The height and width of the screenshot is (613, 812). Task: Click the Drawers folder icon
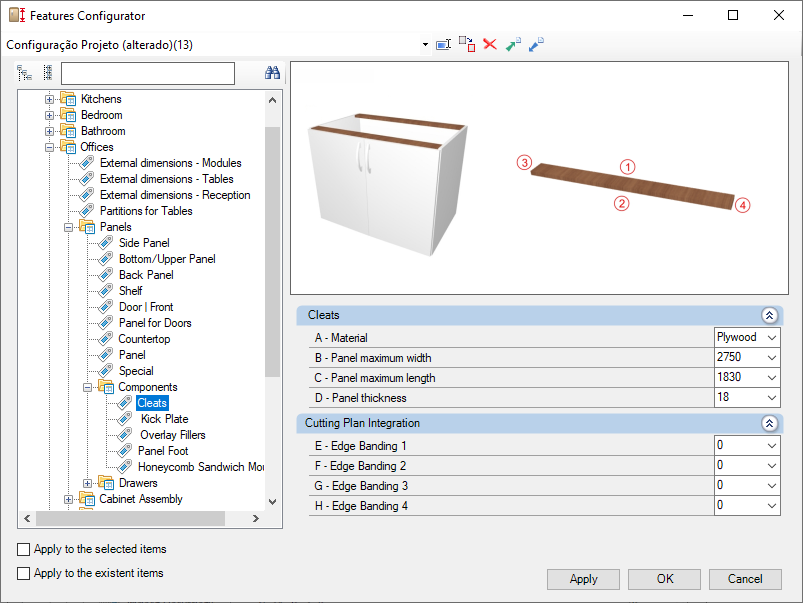[x=106, y=483]
